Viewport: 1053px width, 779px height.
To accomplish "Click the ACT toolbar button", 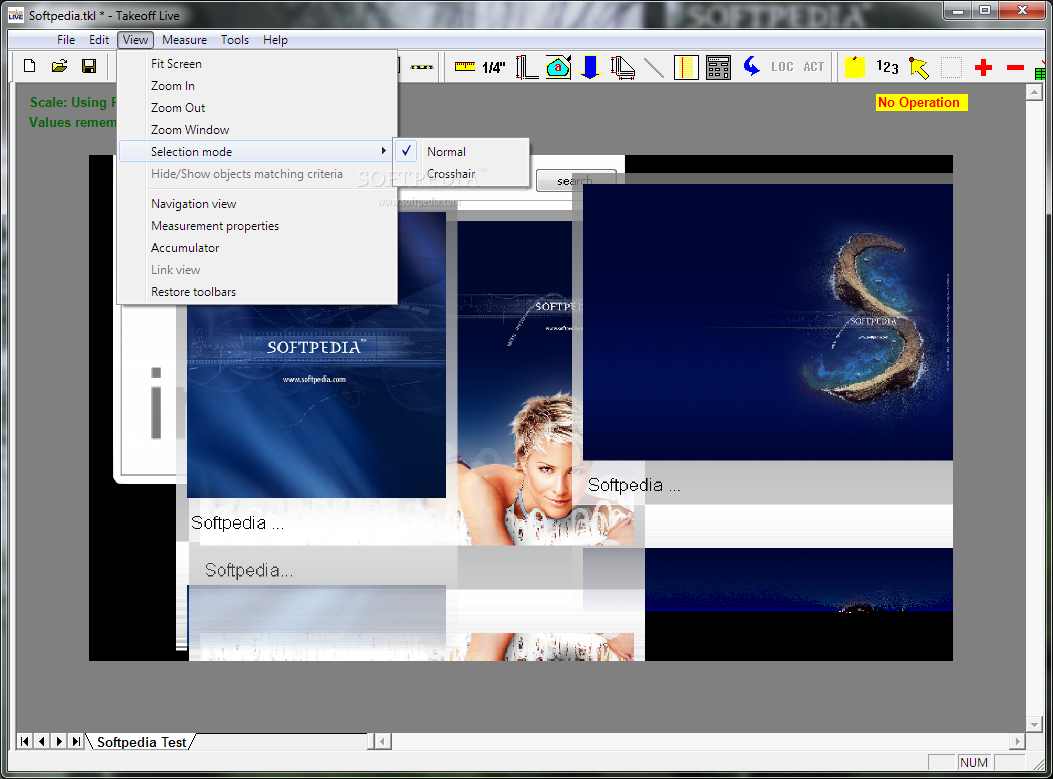I will click(813, 66).
